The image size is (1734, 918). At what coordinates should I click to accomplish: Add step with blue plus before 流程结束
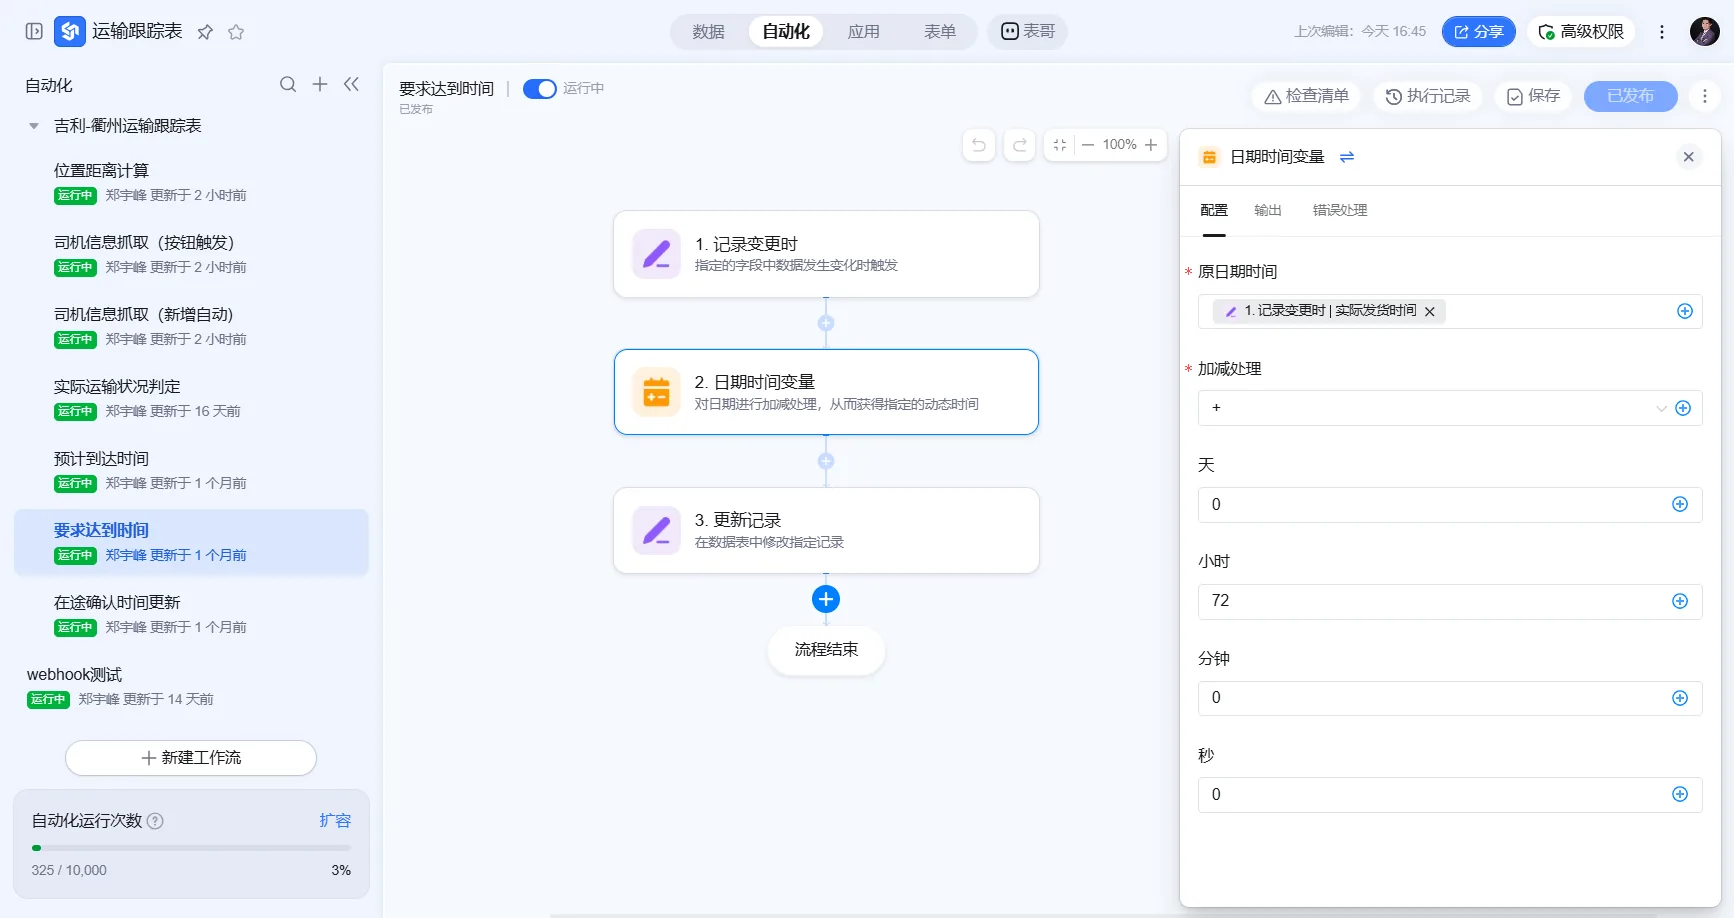(x=826, y=599)
